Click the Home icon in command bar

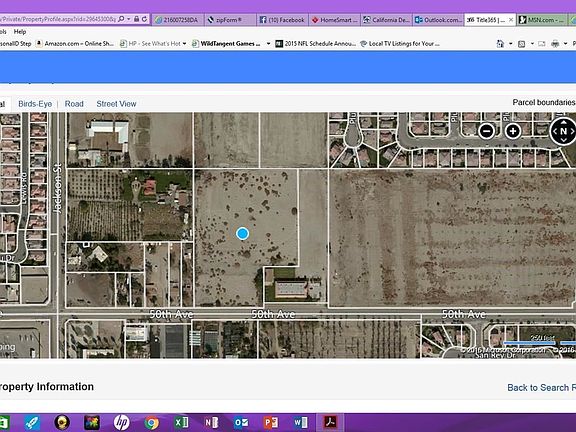500,44
